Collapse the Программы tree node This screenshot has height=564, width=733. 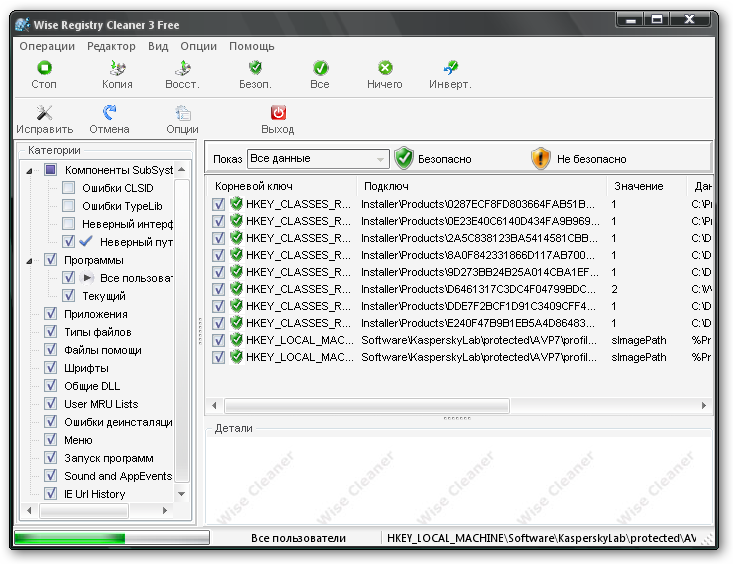30,260
